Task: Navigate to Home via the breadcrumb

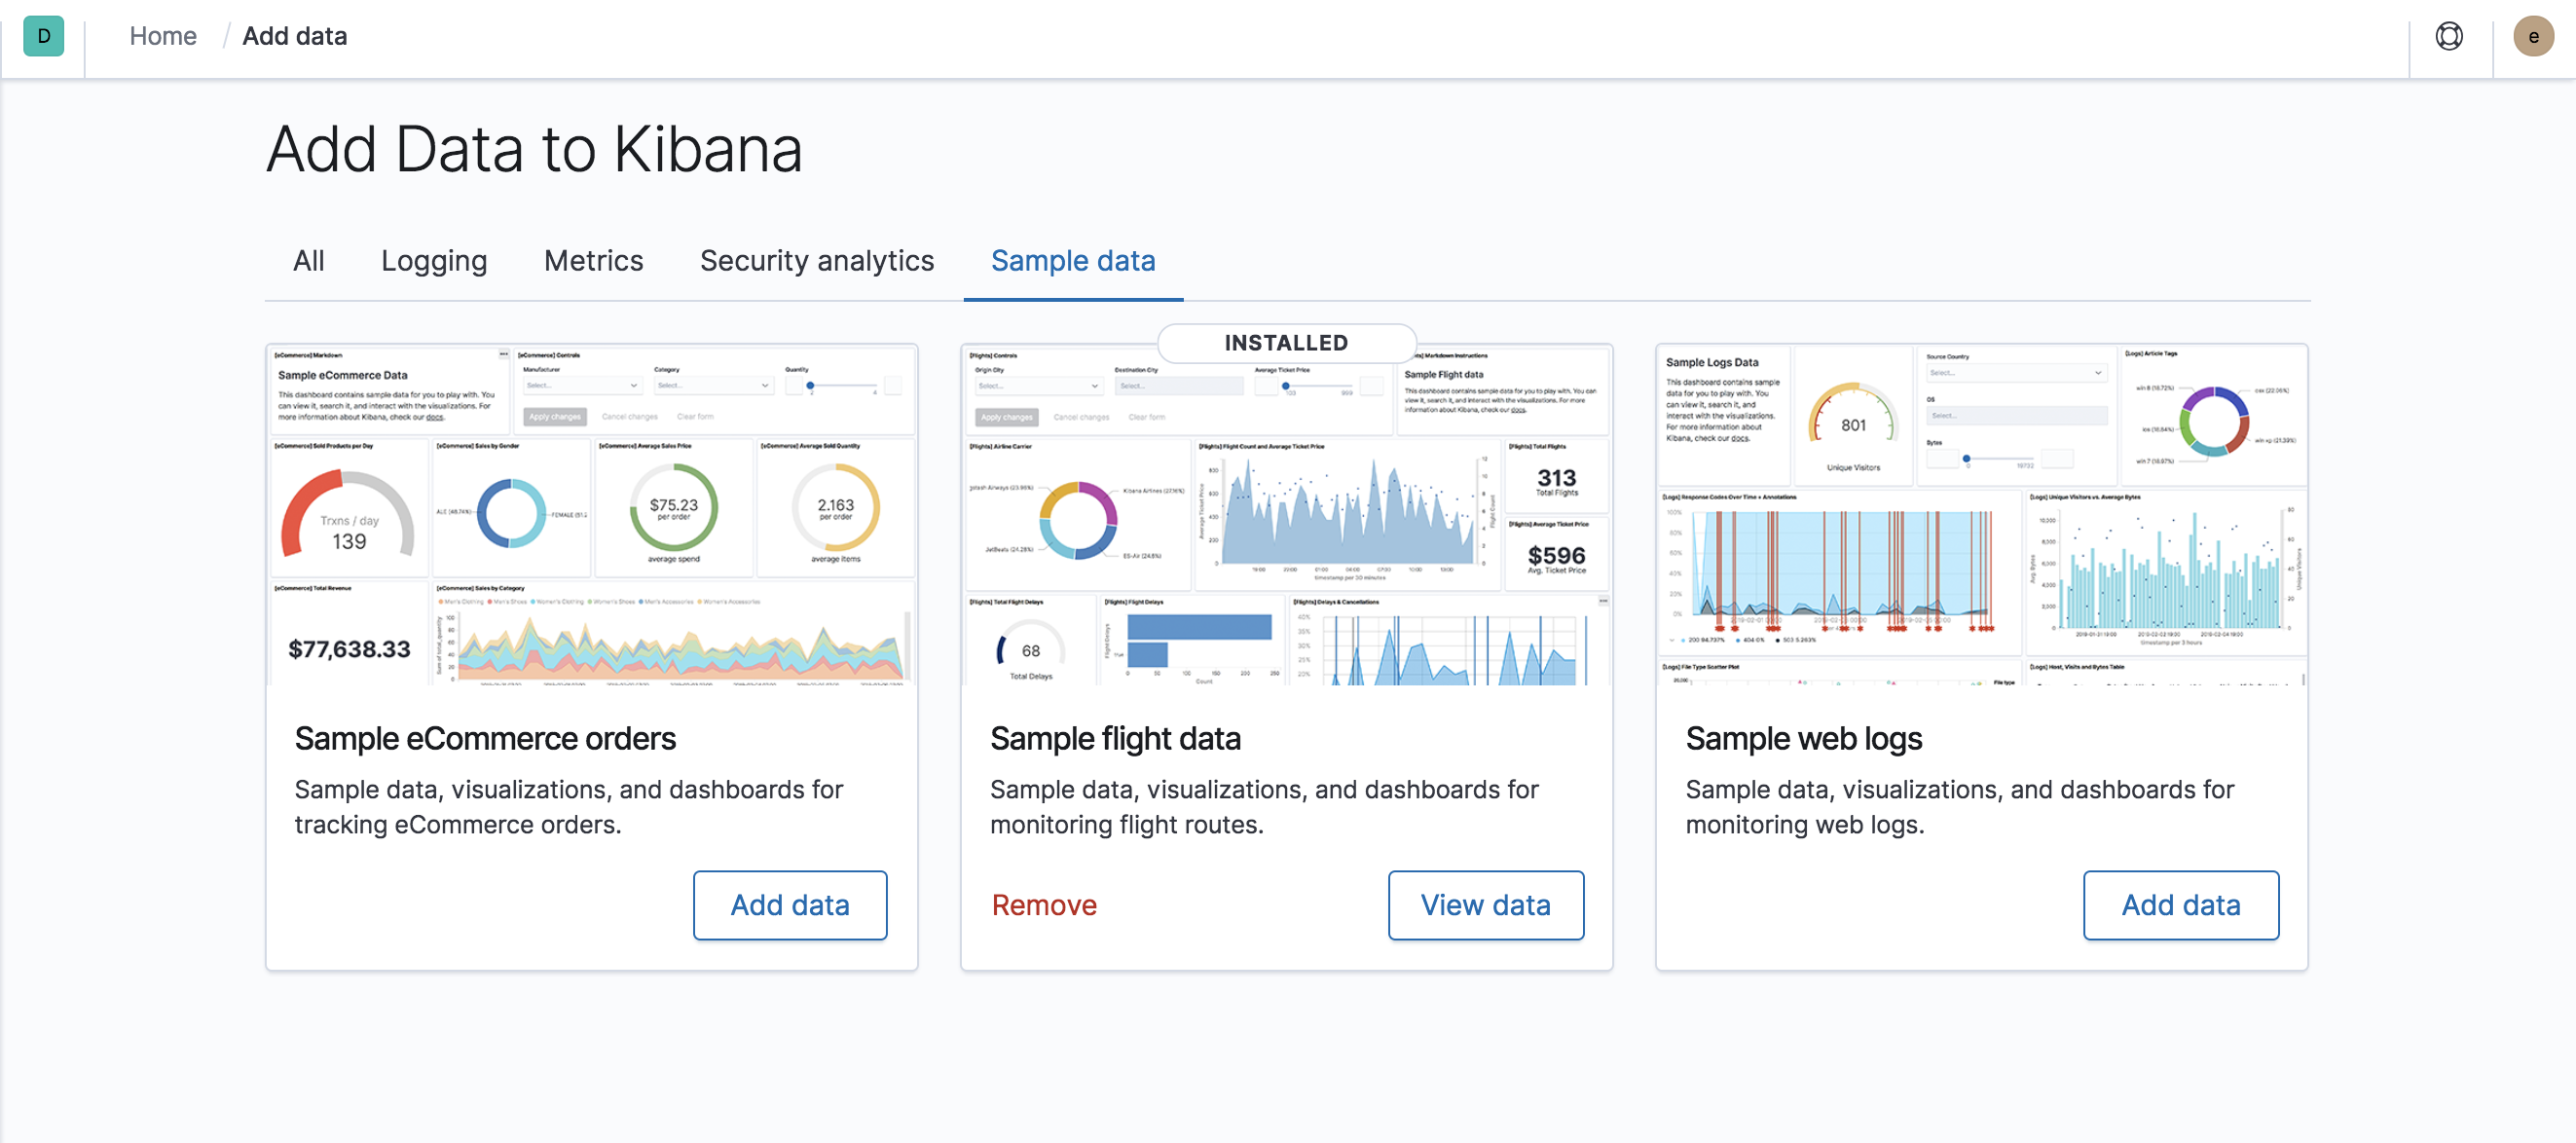Action: (162, 36)
